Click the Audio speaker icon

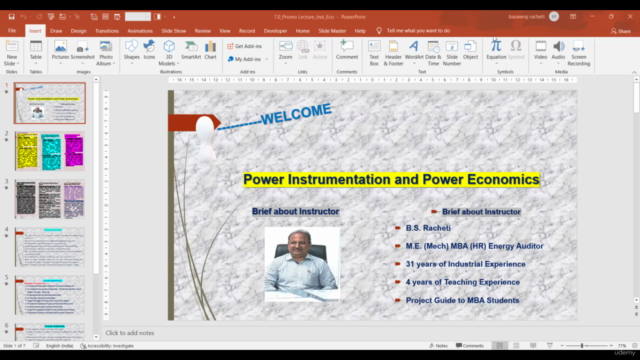pos(558,46)
